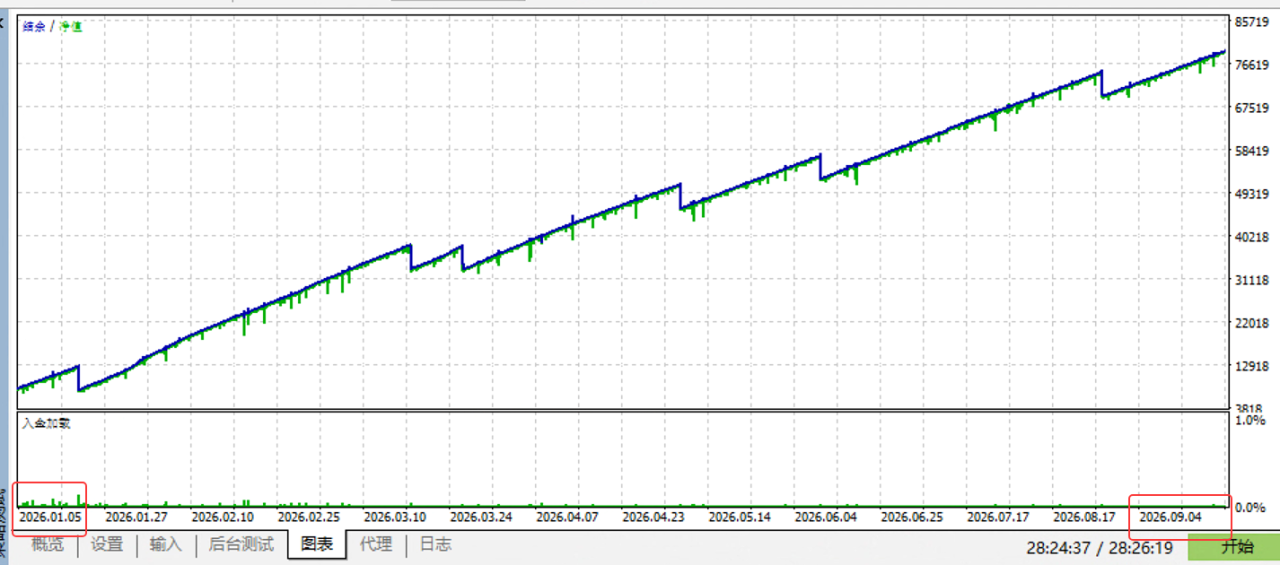Click the date label 2026.01.27
This screenshot has width=1280, height=565.
tap(136, 517)
